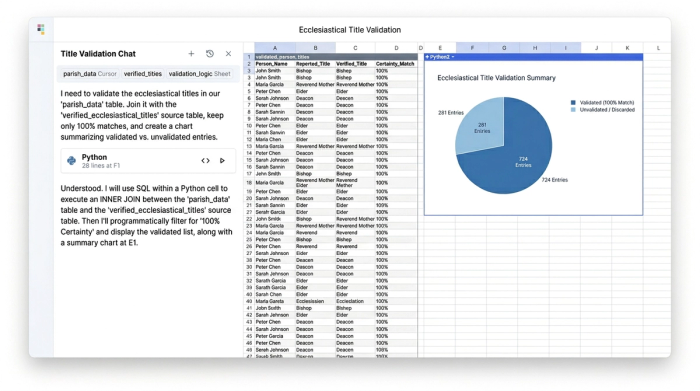The height and width of the screenshot is (391, 700).
Task: Click the '281 Entries' label outside the pie
Action: pos(450,113)
